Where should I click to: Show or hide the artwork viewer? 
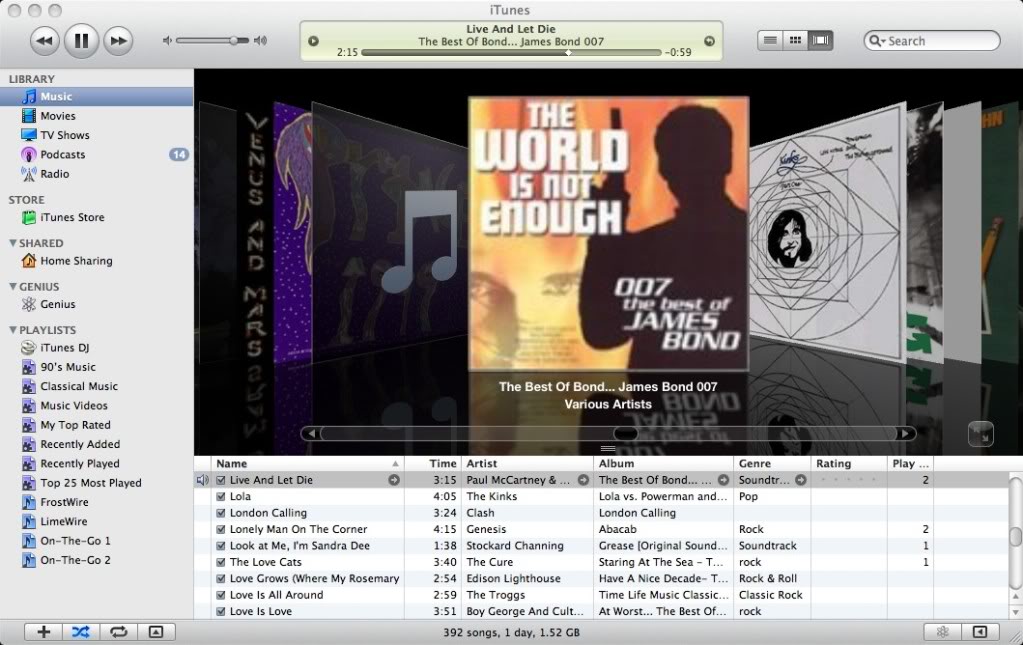tap(156, 632)
